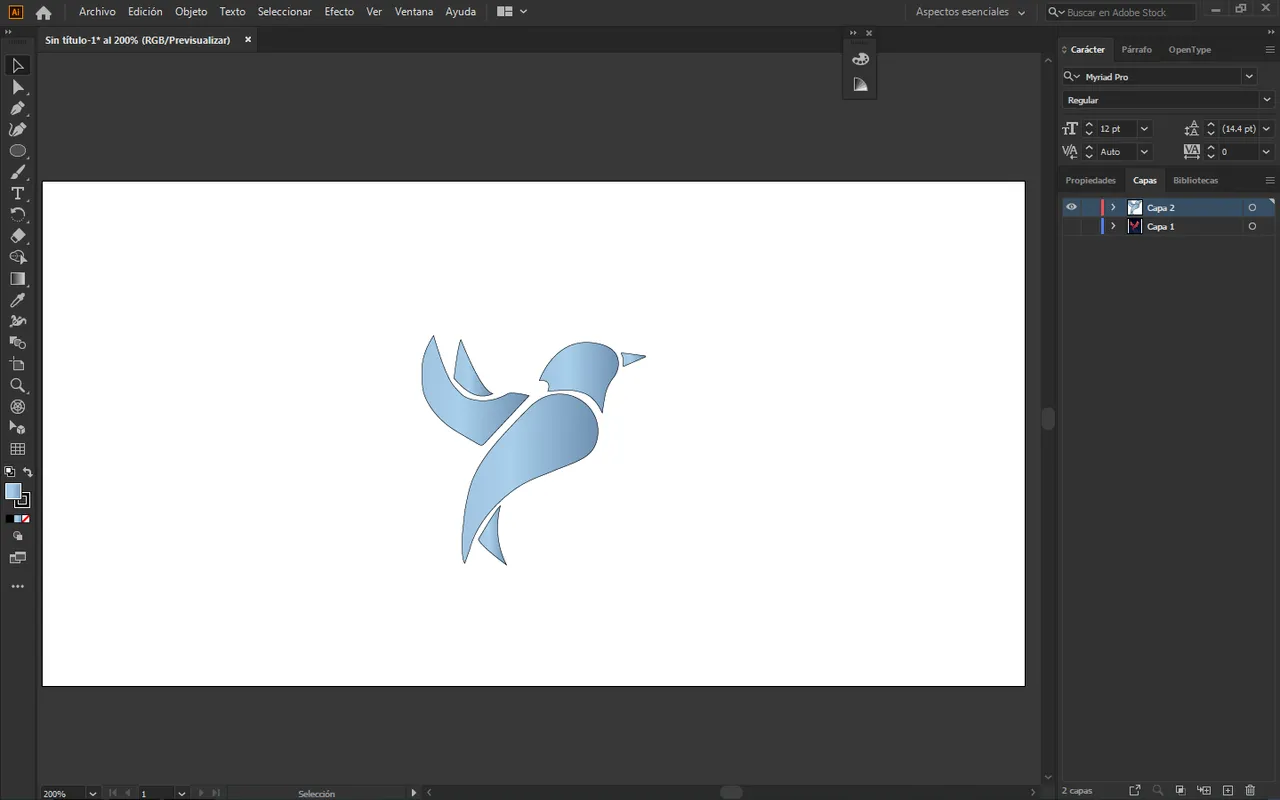Delete selection with the trash icon
This screenshot has height=800, width=1280.
1250,791
